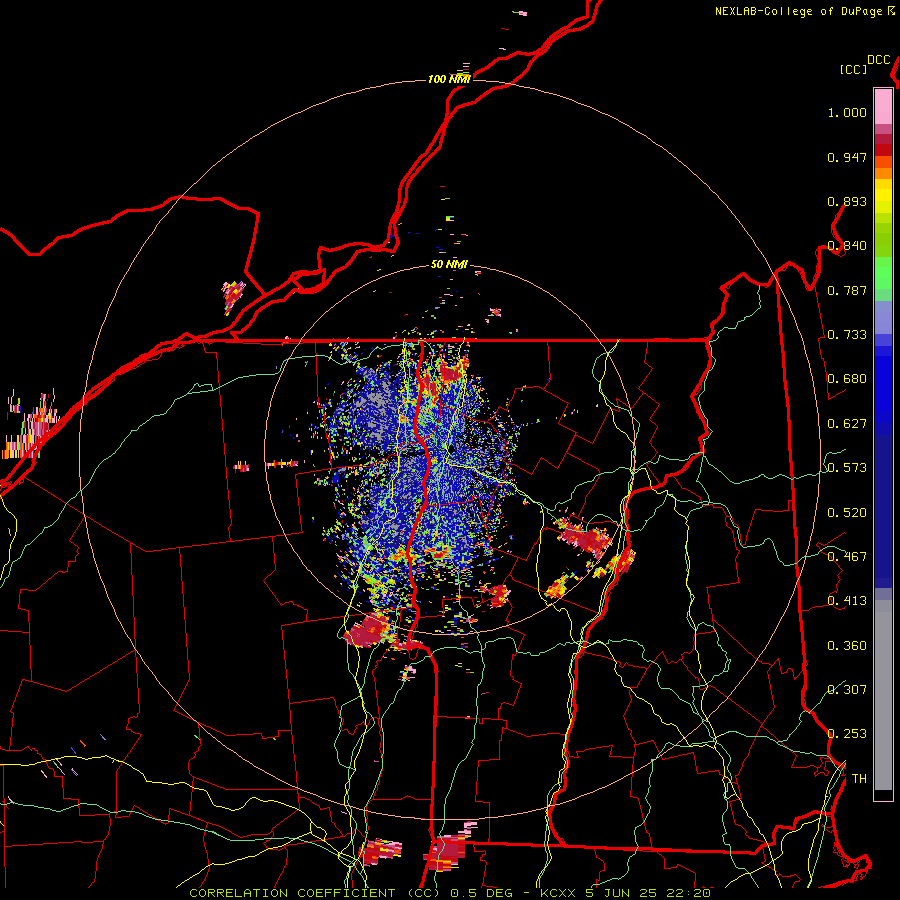Click the 1.000 color scale value
This screenshot has width=900, height=900.
click(x=847, y=112)
